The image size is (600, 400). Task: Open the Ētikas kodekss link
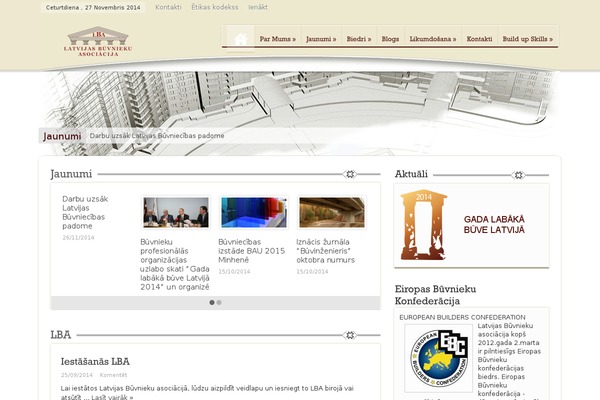(215, 7)
